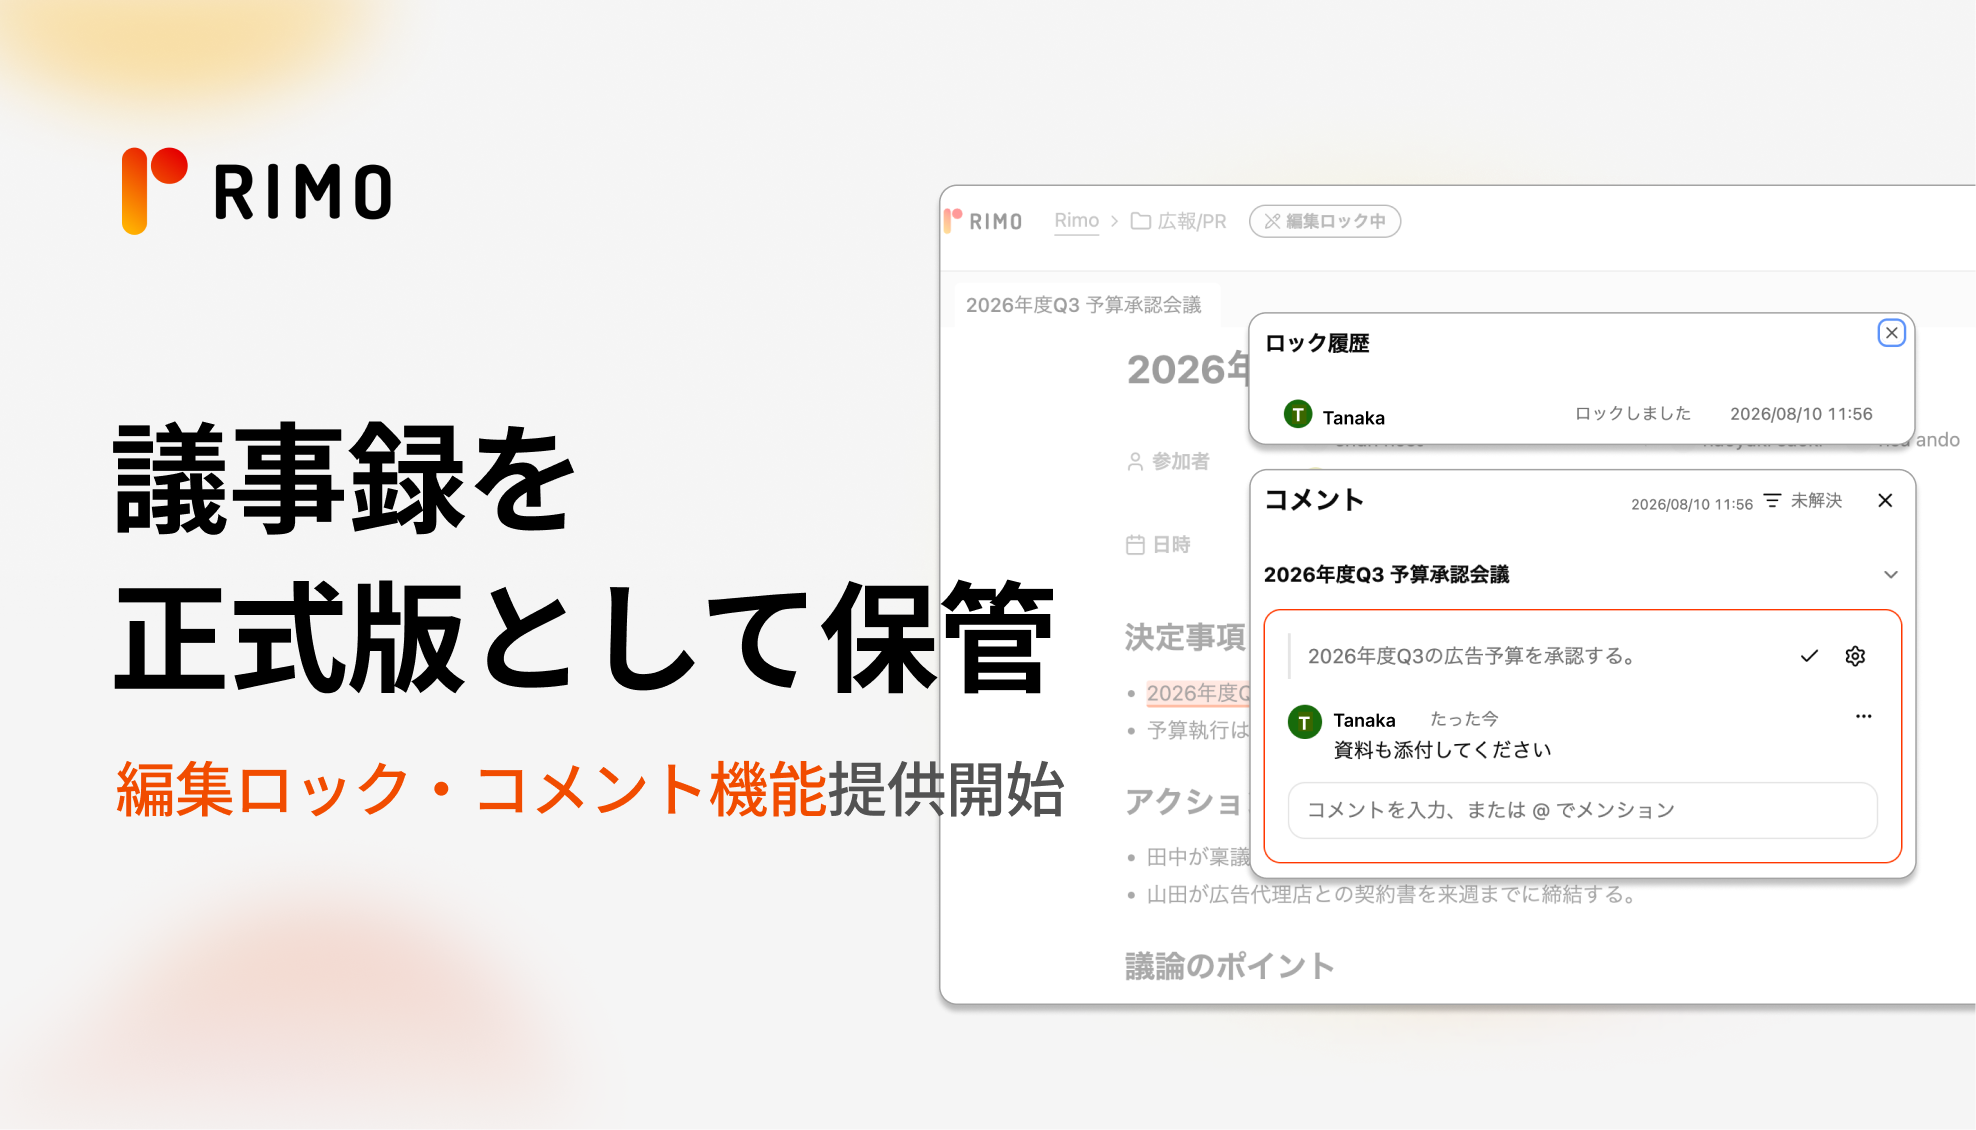Screen dimensions: 1976x1130
Task: Click the subtitle 編集ロック・コメント機能提供開始
Action: pyautogui.click(x=590, y=789)
